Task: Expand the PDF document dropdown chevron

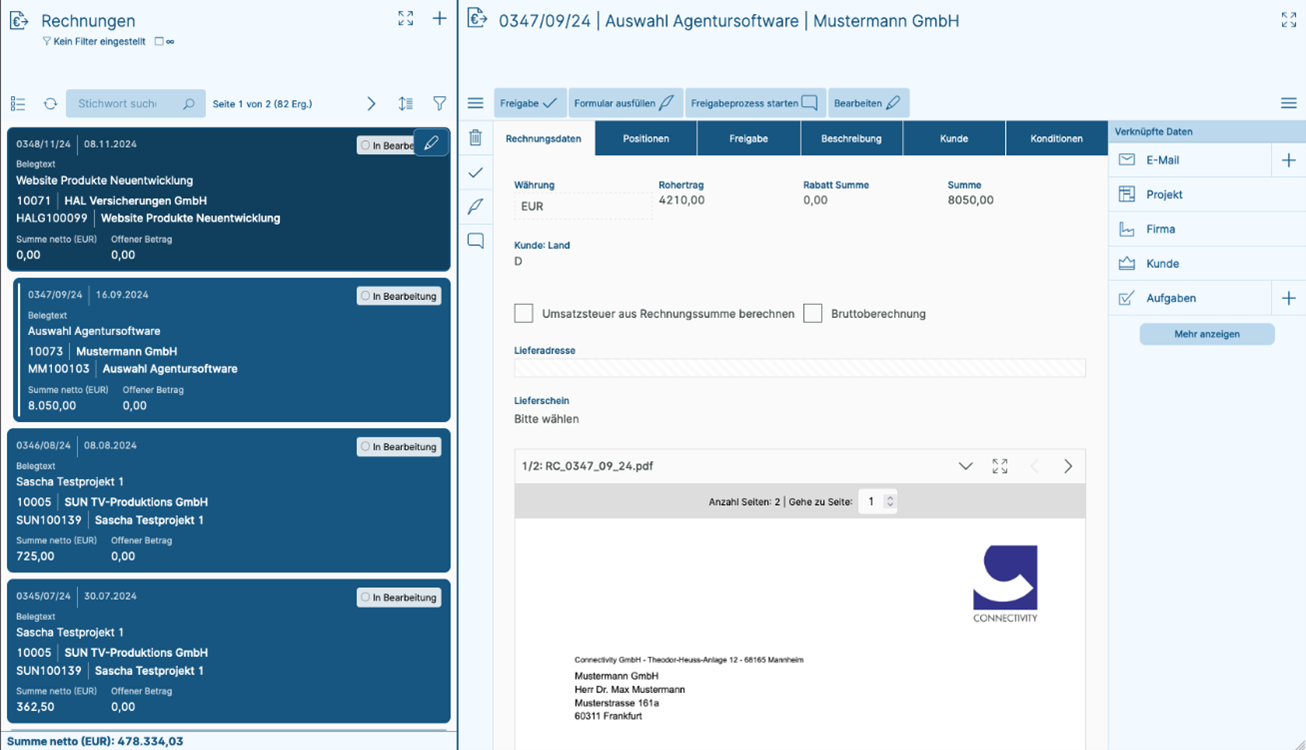Action: 965,466
